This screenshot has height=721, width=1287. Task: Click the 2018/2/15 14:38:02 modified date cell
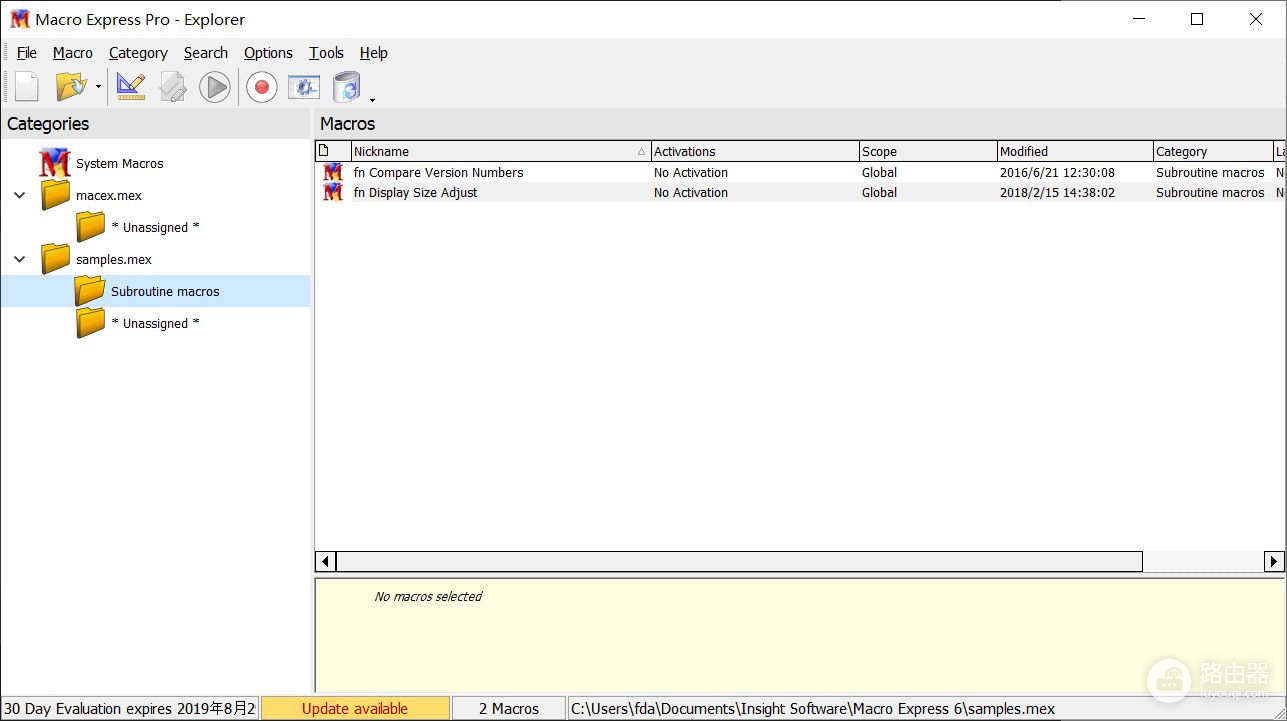click(1057, 192)
